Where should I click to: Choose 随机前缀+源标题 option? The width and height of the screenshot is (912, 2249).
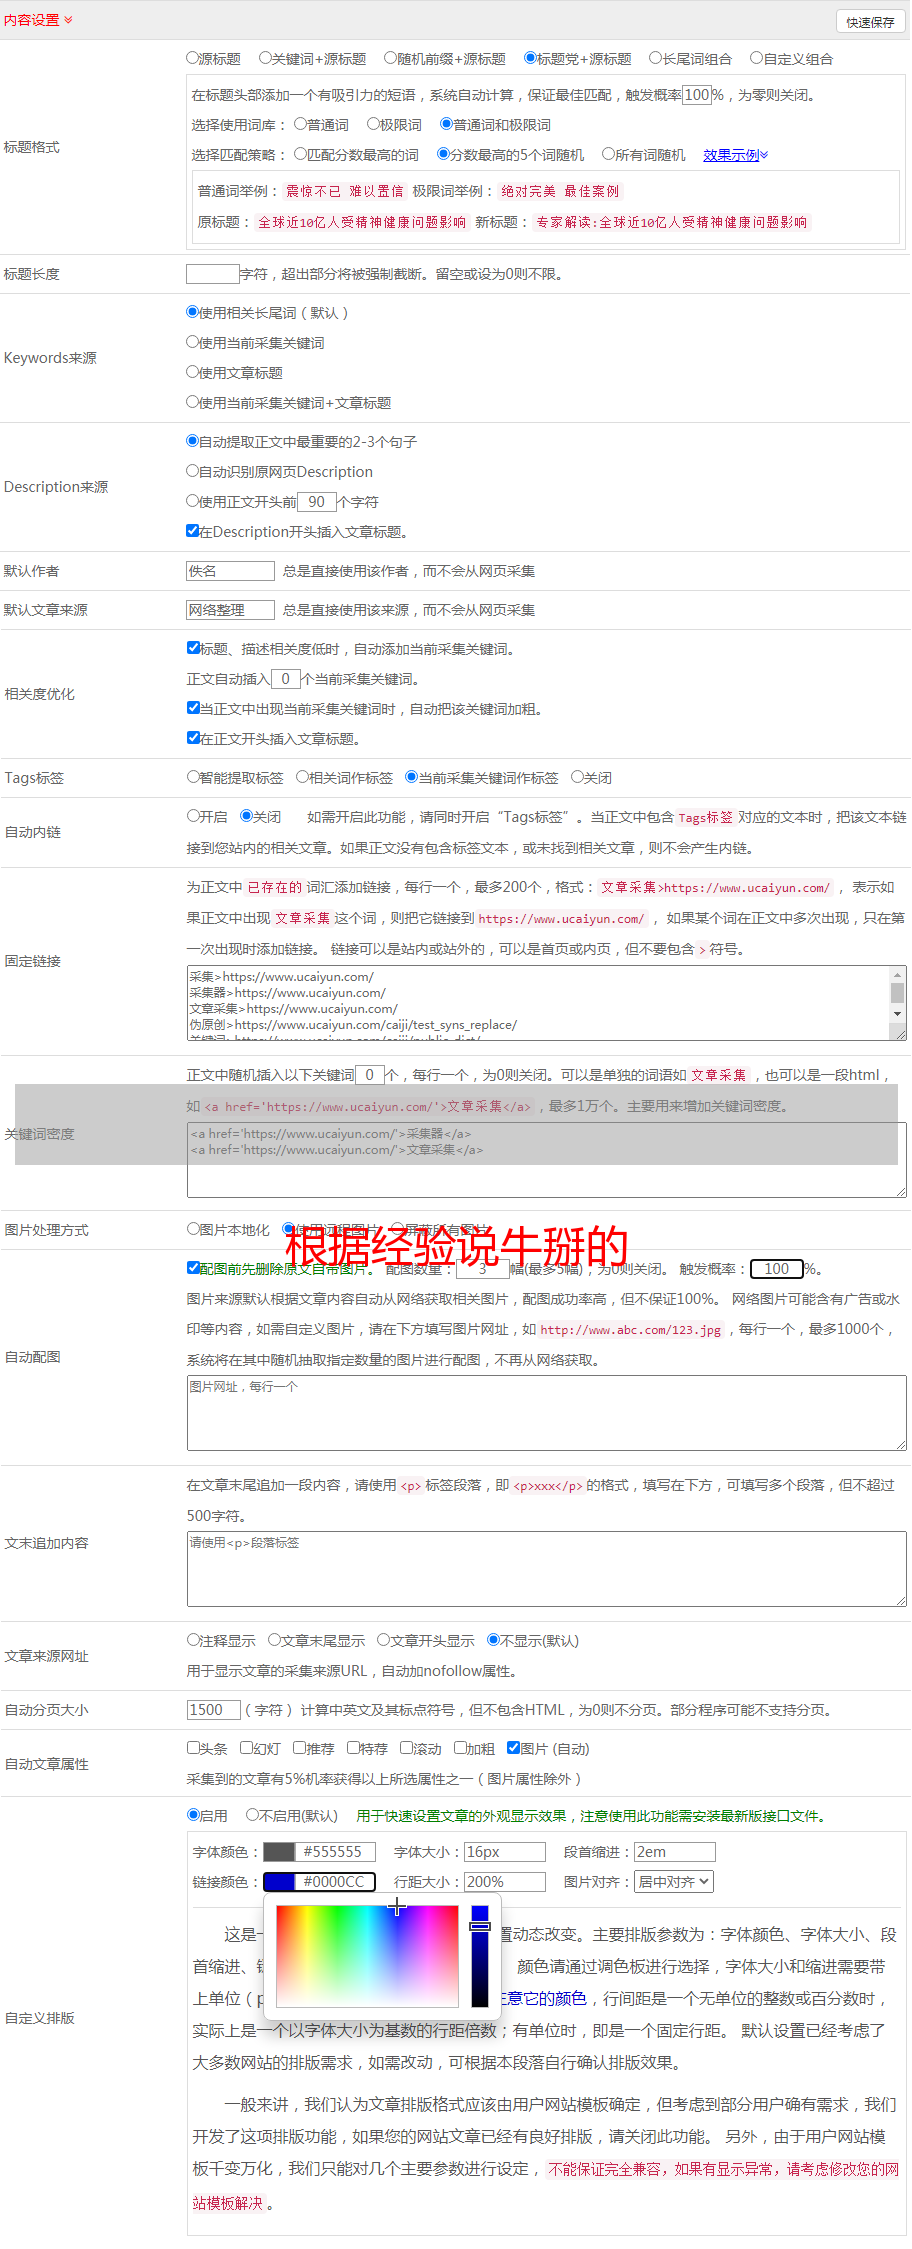(x=391, y=58)
